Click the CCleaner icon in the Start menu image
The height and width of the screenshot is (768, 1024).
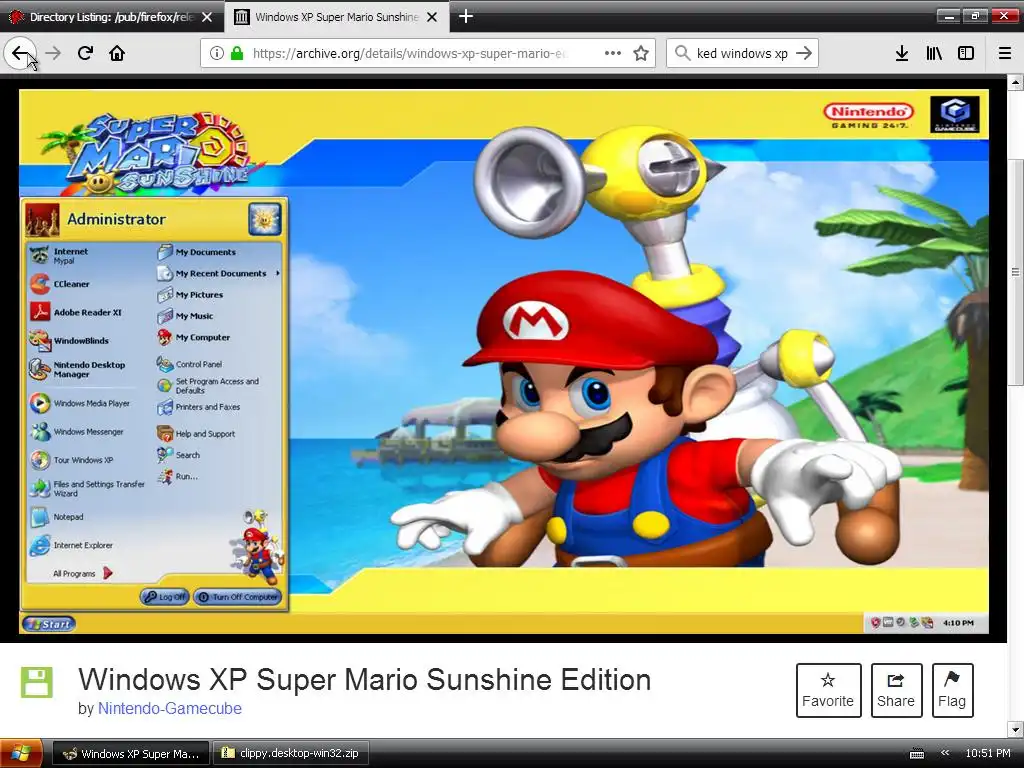coord(40,284)
